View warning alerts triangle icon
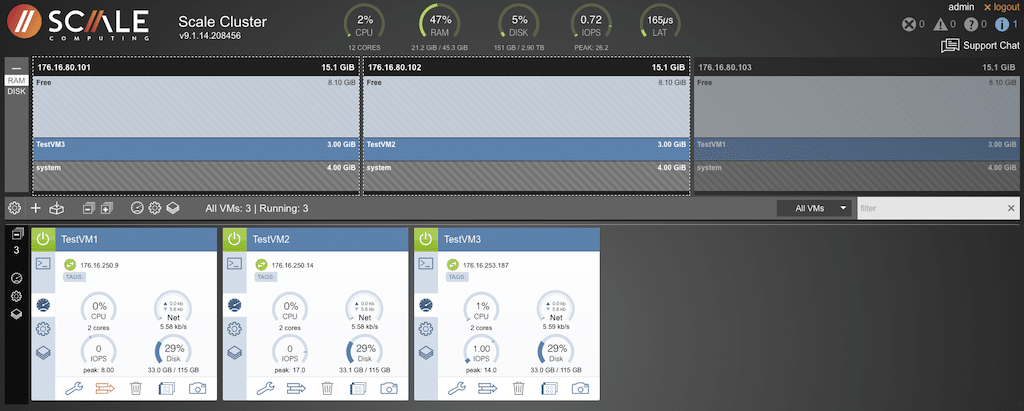Viewport: 1024px width, 411px height. [x=940, y=25]
